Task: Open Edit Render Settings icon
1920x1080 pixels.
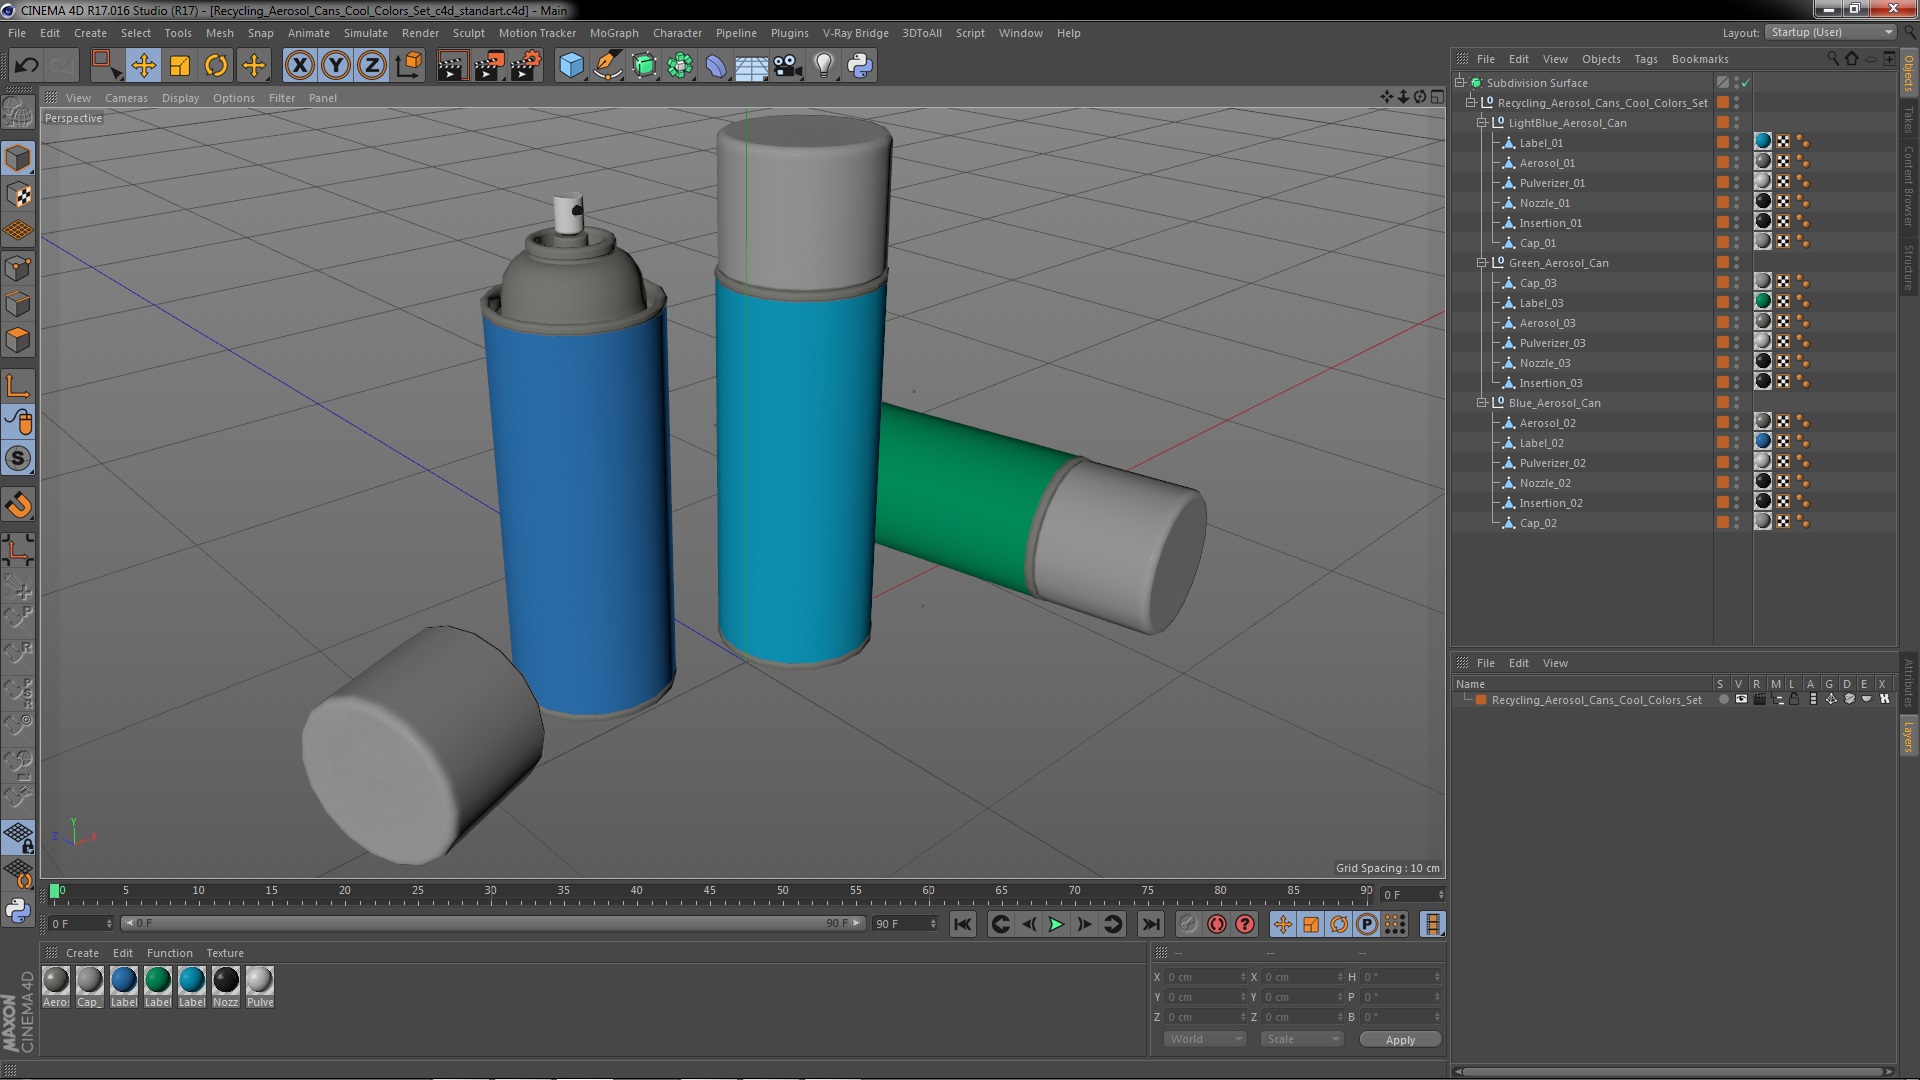Action: coord(526,66)
